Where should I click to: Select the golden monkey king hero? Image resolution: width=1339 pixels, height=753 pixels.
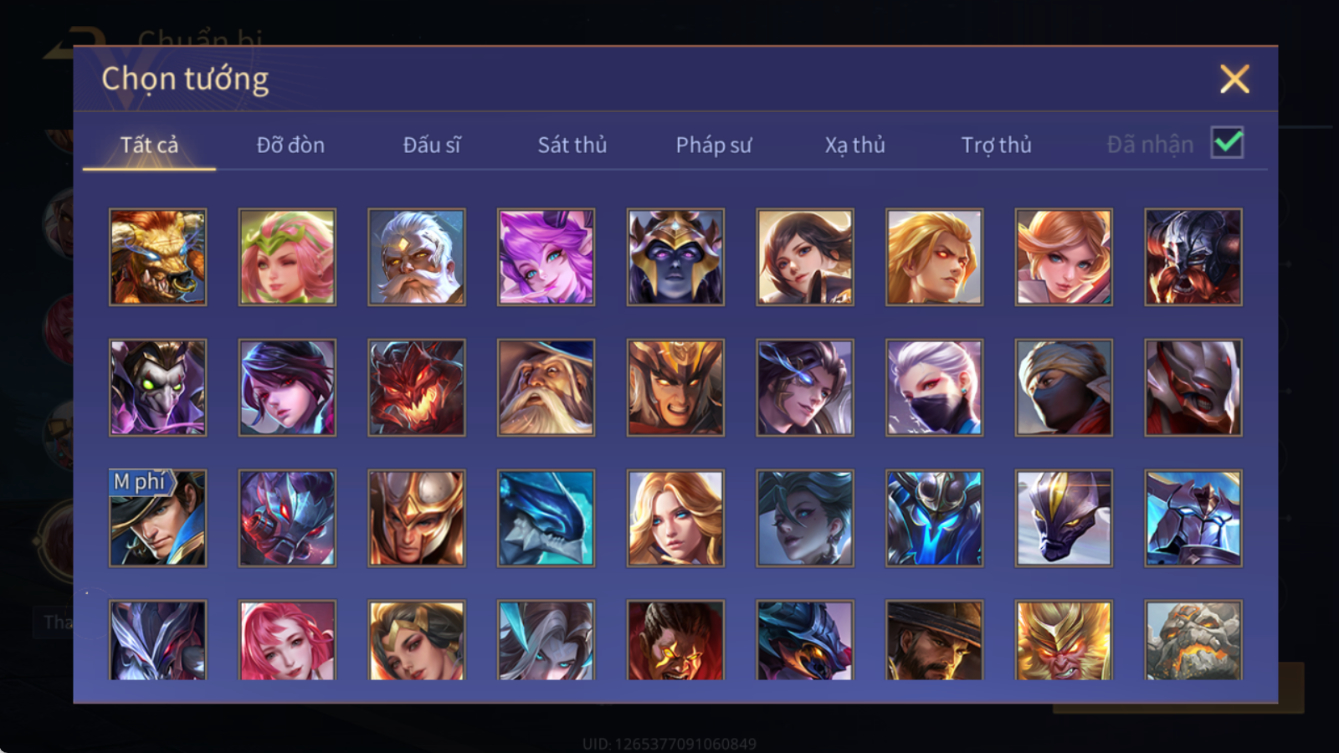point(1064,640)
